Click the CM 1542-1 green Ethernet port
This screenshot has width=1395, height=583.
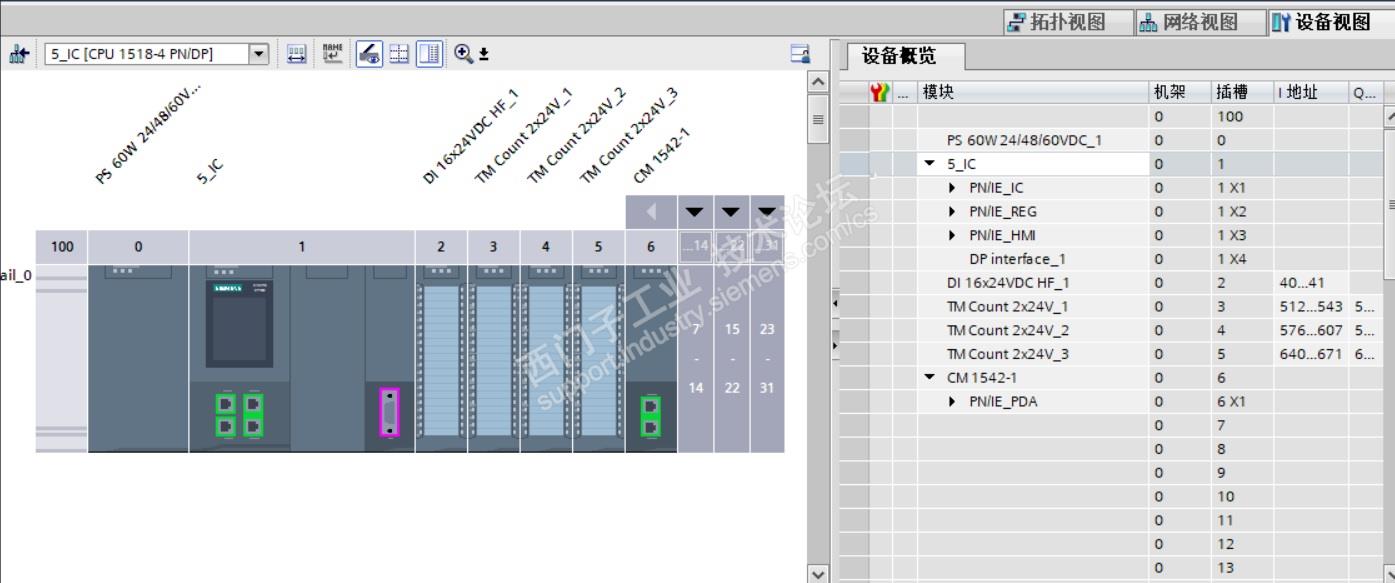click(650, 416)
